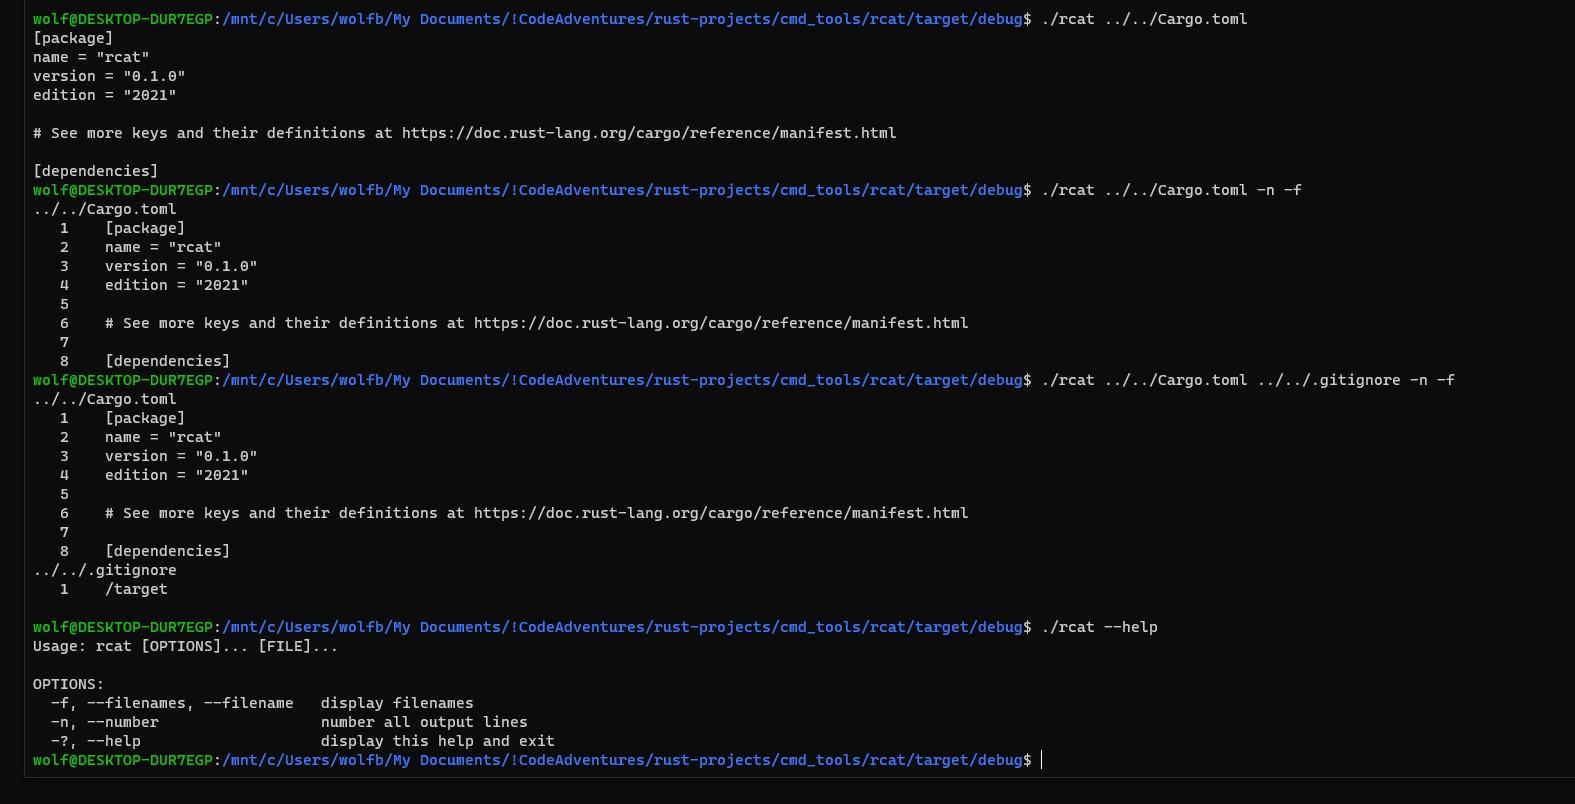Open the manifest.html URL in the unnumbered comment line
1575x804 pixels.
click(649, 133)
